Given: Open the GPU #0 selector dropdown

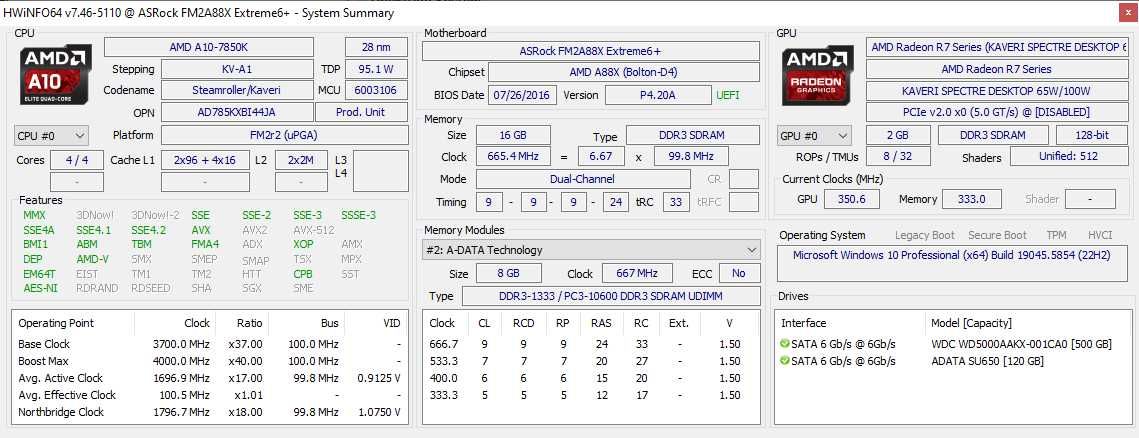Looking at the screenshot, I should tap(814, 136).
